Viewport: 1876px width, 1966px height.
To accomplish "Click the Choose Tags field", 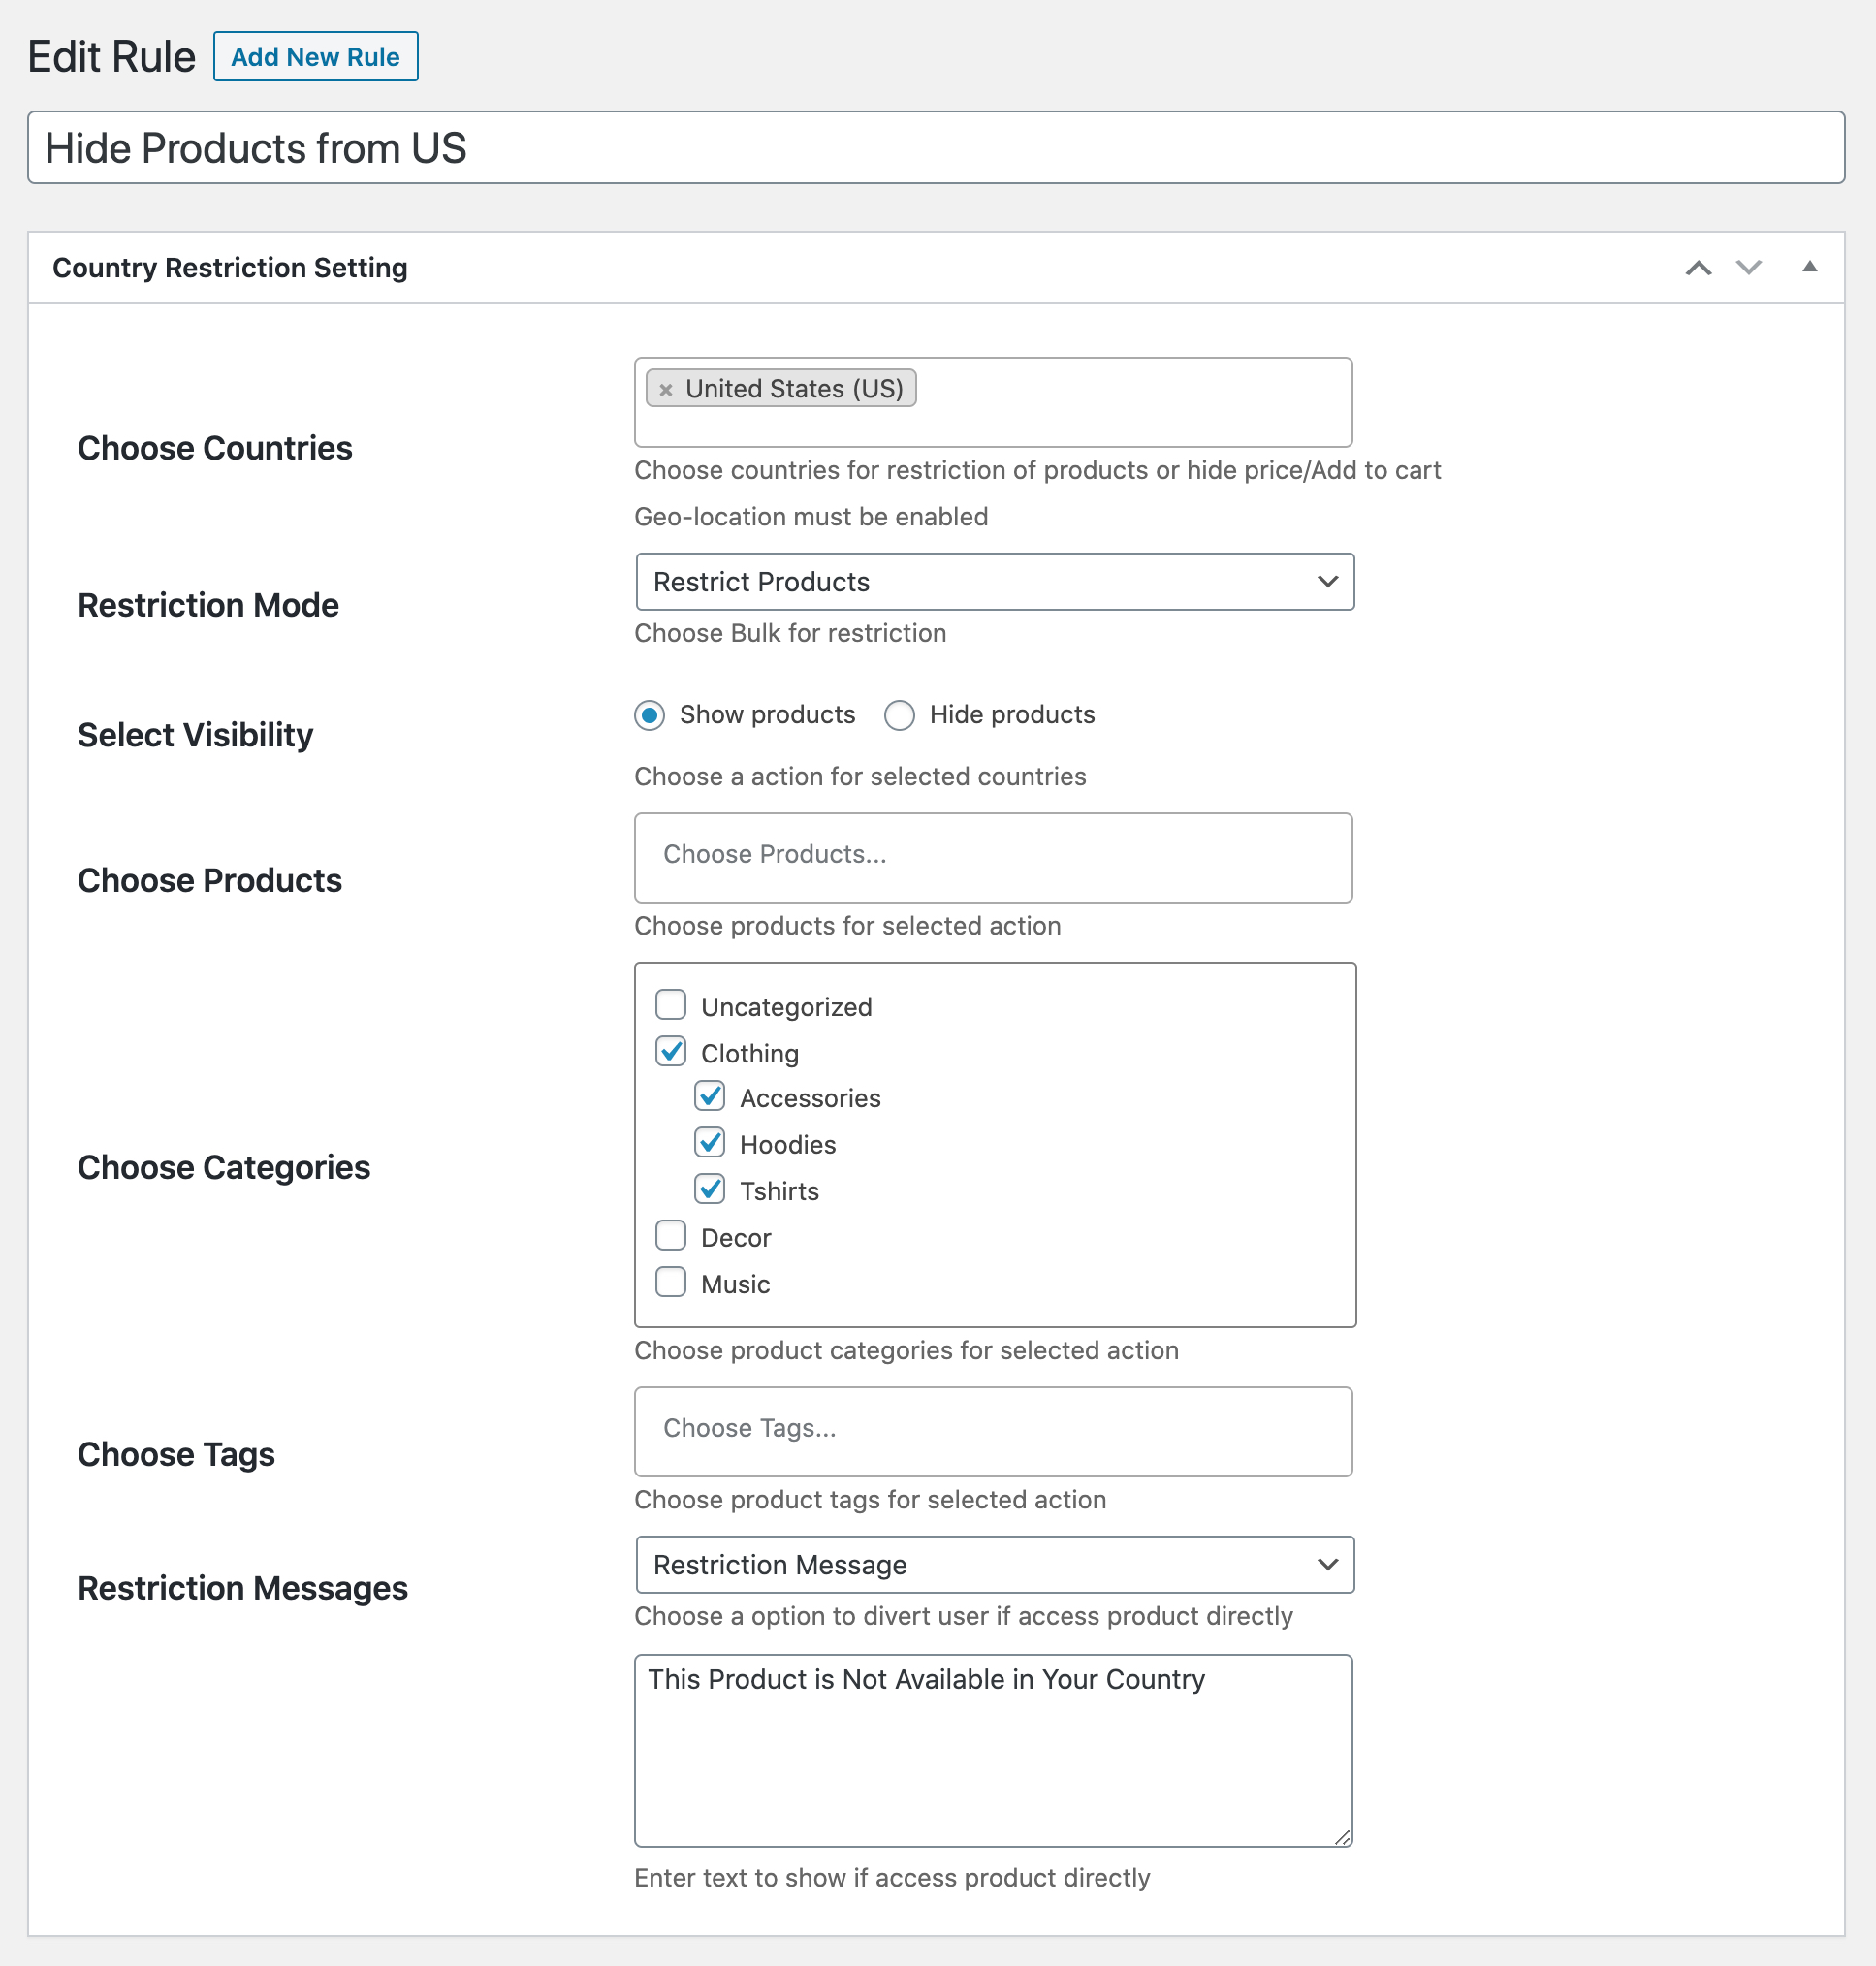I will (x=993, y=1431).
